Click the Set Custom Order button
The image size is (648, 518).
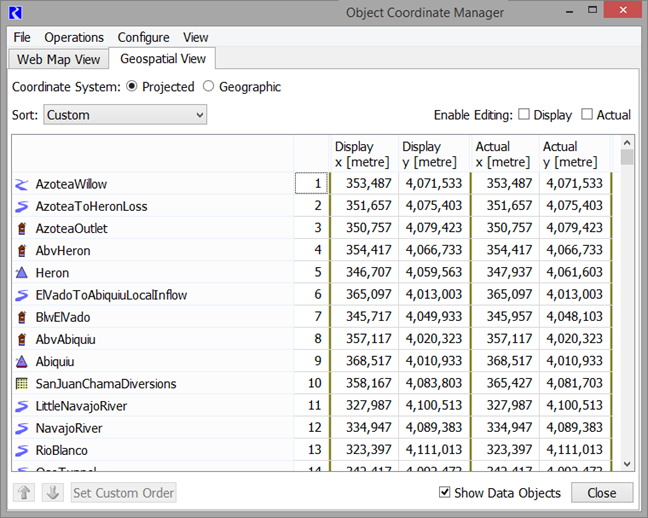tap(123, 493)
